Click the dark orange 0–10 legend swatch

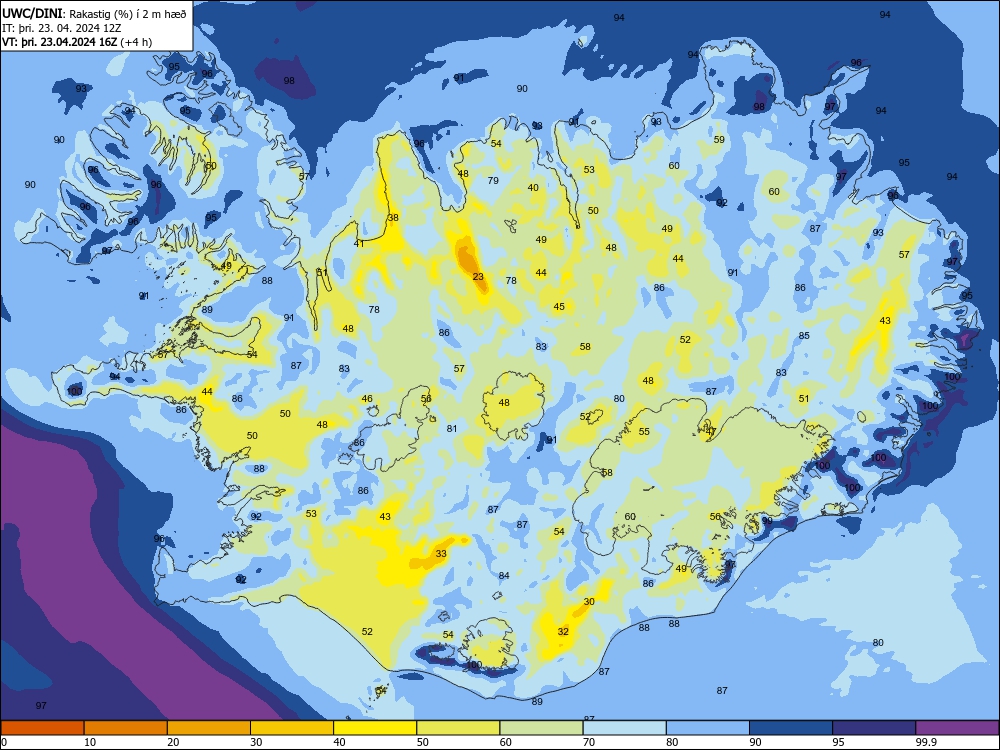pos(42,728)
